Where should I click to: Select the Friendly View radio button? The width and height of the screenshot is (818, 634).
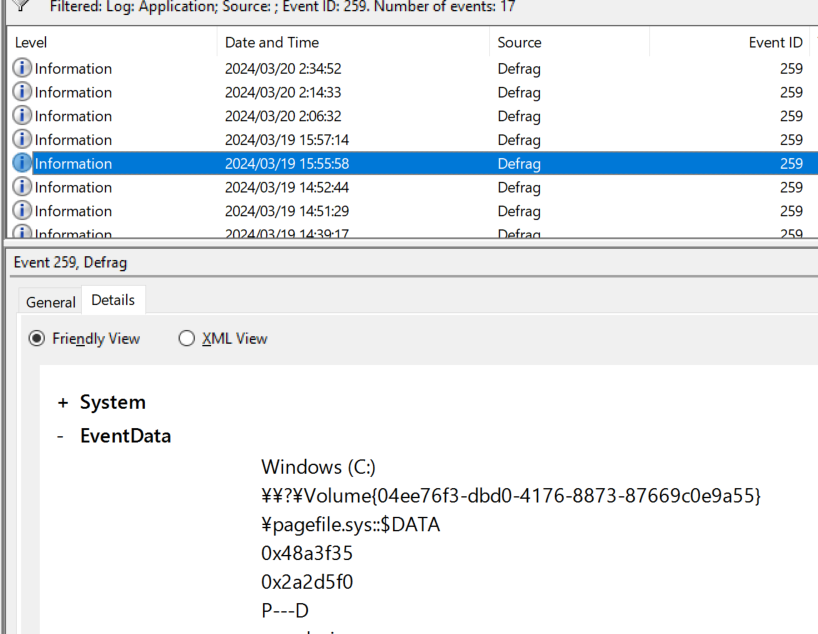pos(37,339)
